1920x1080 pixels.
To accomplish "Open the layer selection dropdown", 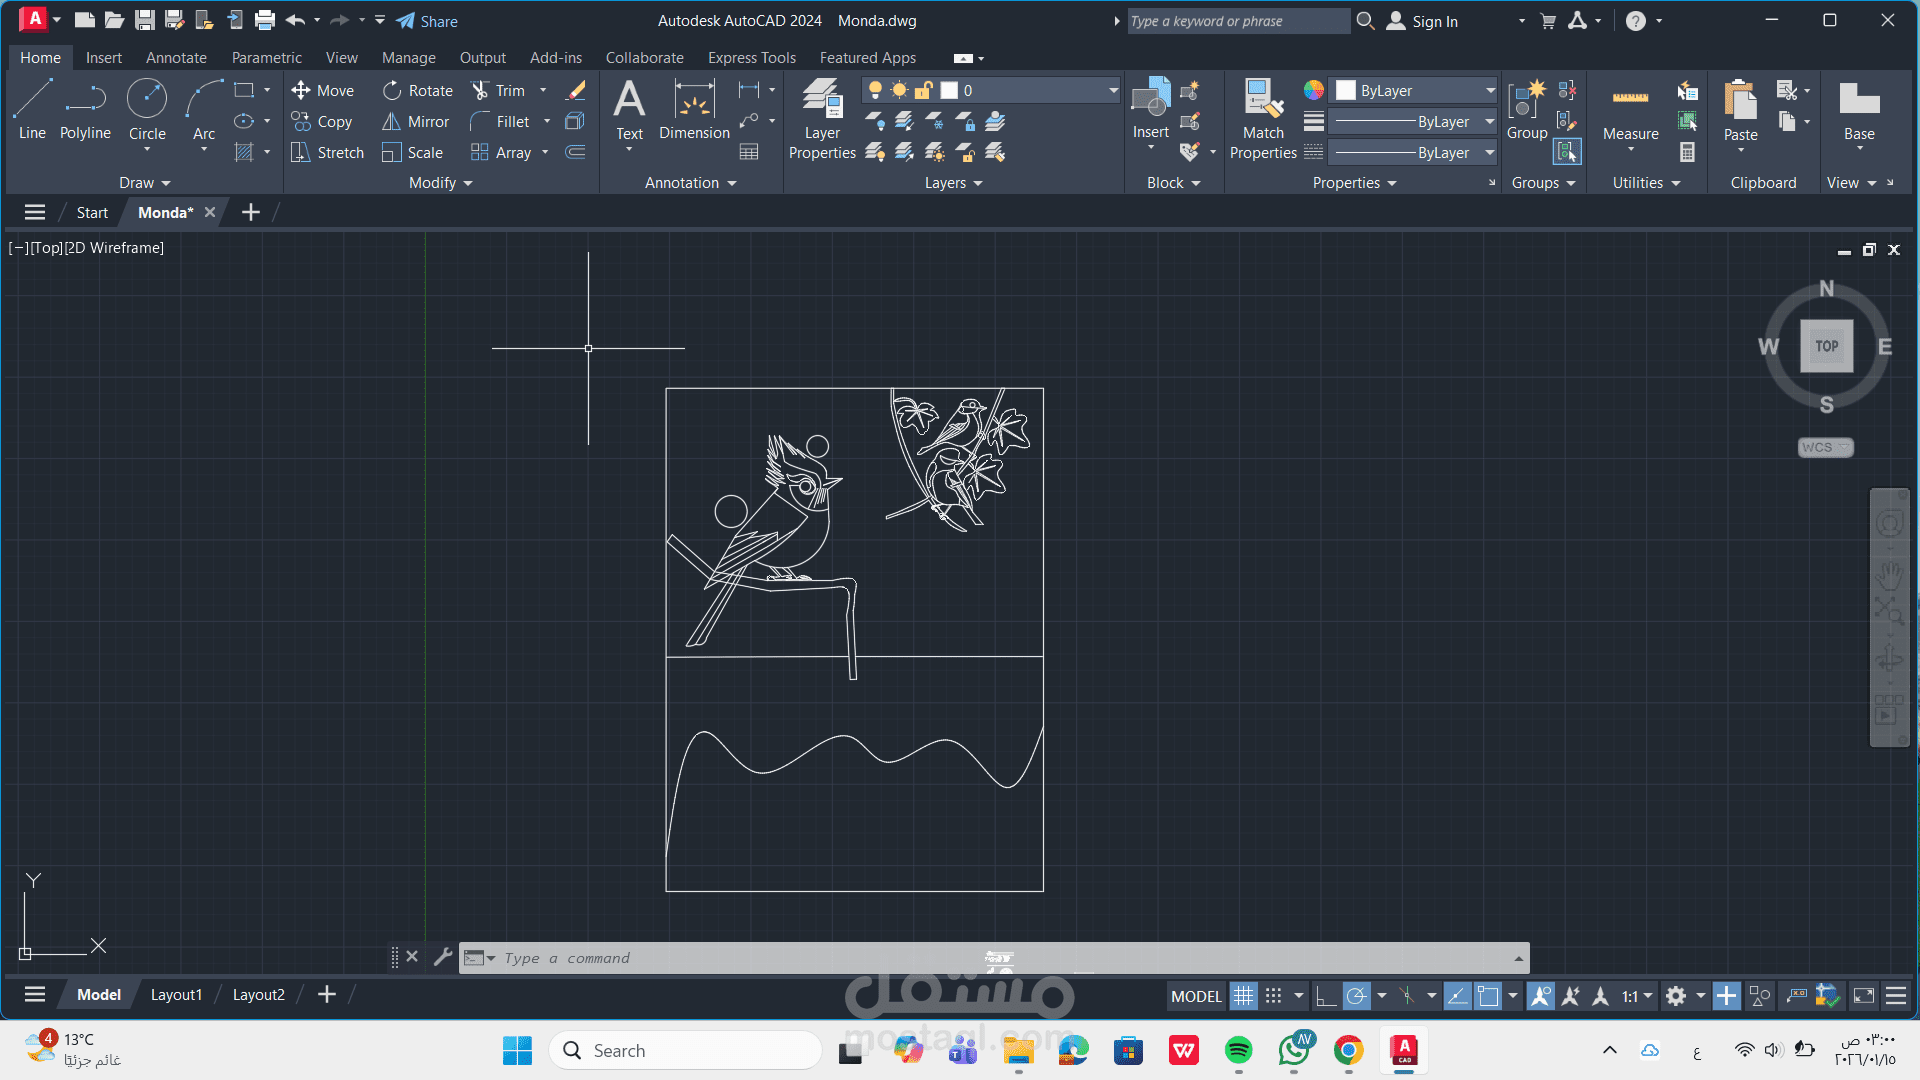I will [x=1113, y=90].
